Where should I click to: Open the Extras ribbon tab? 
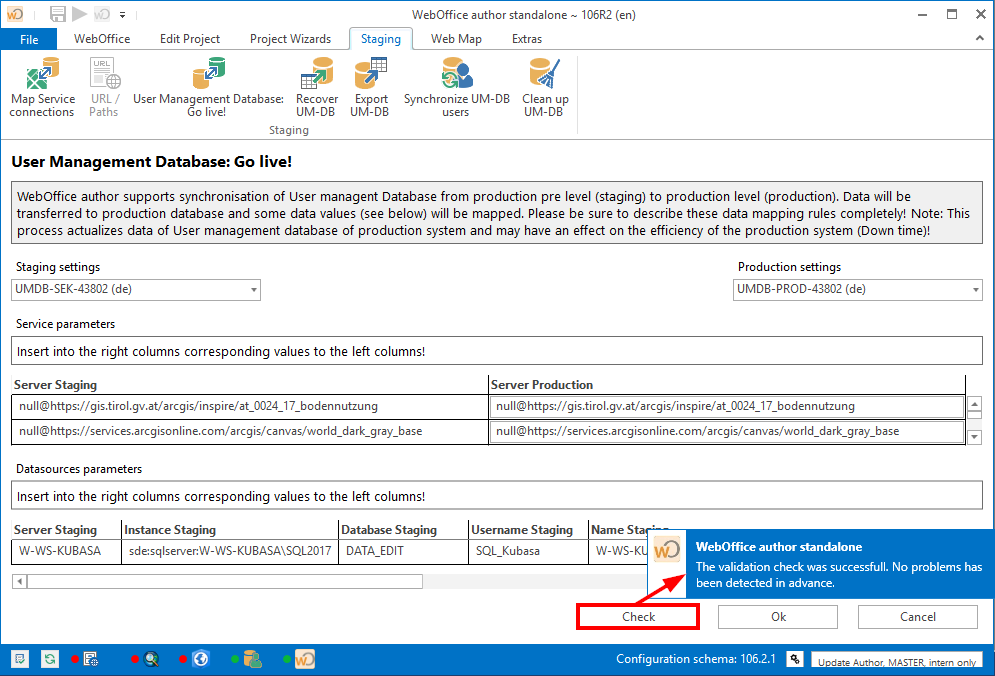click(x=527, y=39)
